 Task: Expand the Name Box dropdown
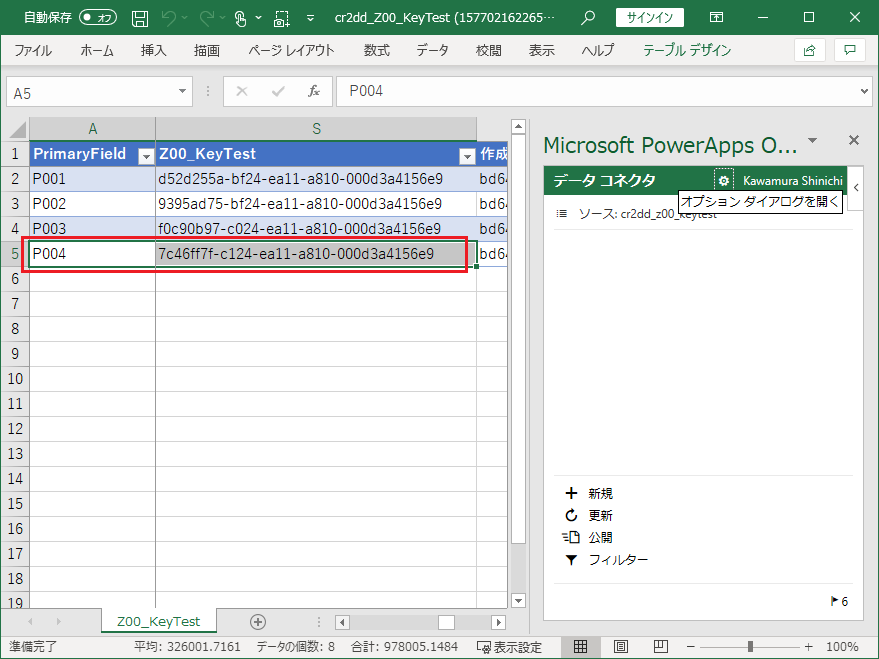pyautogui.click(x=183, y=92)
